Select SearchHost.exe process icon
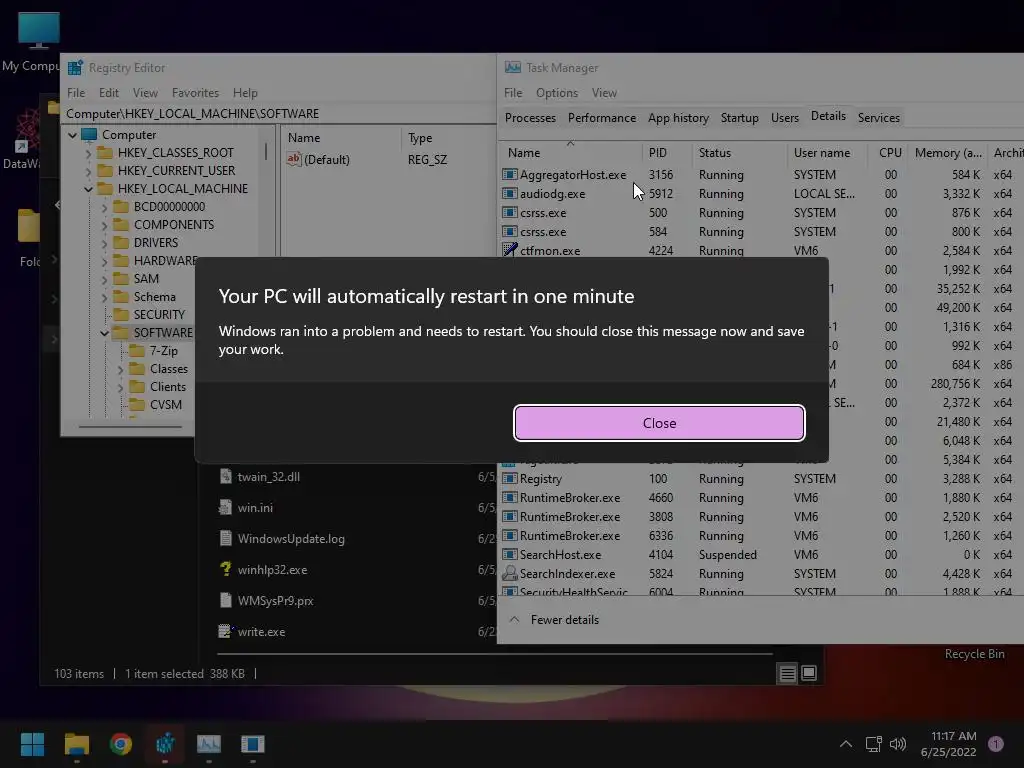The height and width of the screenshot is (768, 1024). (509, 554)
